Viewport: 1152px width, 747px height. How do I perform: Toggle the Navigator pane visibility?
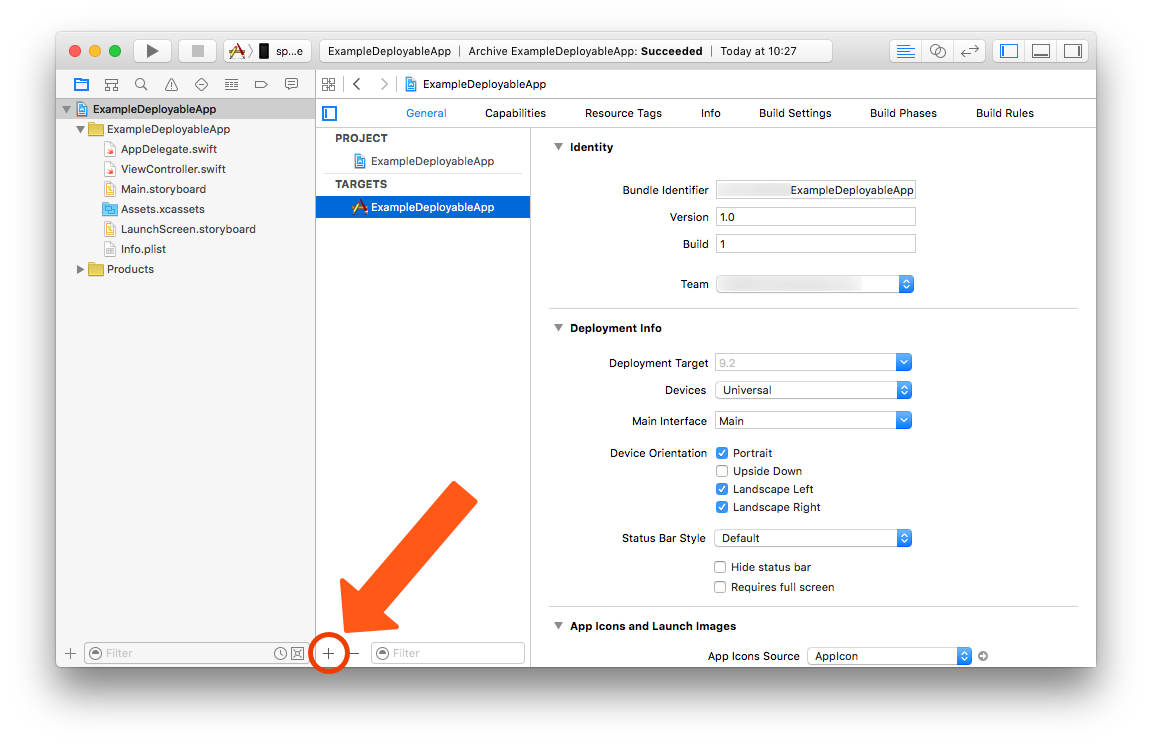coord(1009,51)
